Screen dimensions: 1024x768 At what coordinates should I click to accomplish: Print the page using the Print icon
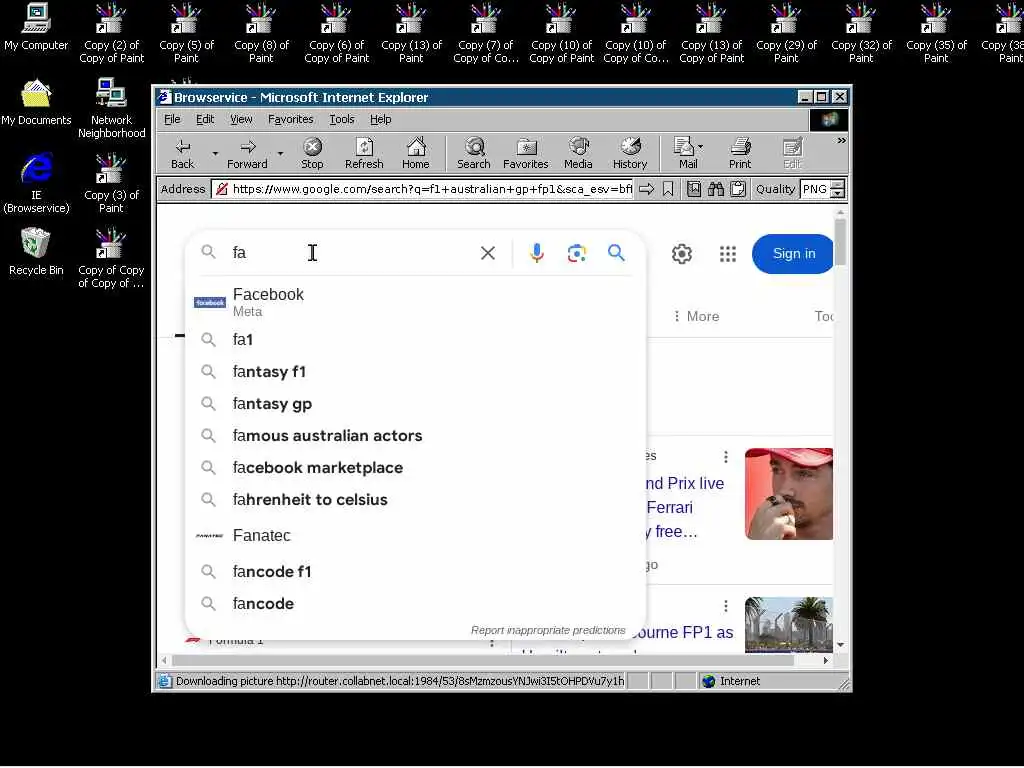(740, 153)
